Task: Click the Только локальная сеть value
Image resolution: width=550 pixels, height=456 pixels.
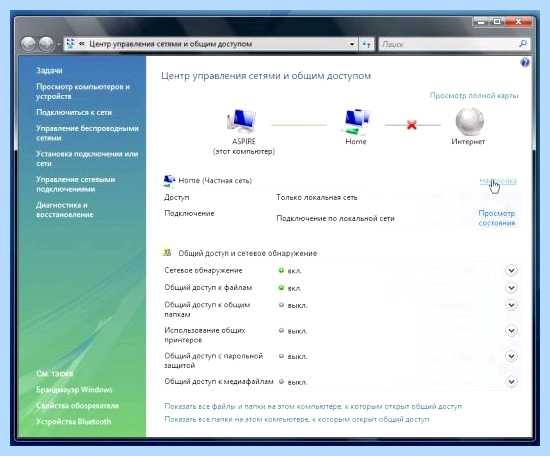Action: 316,197
